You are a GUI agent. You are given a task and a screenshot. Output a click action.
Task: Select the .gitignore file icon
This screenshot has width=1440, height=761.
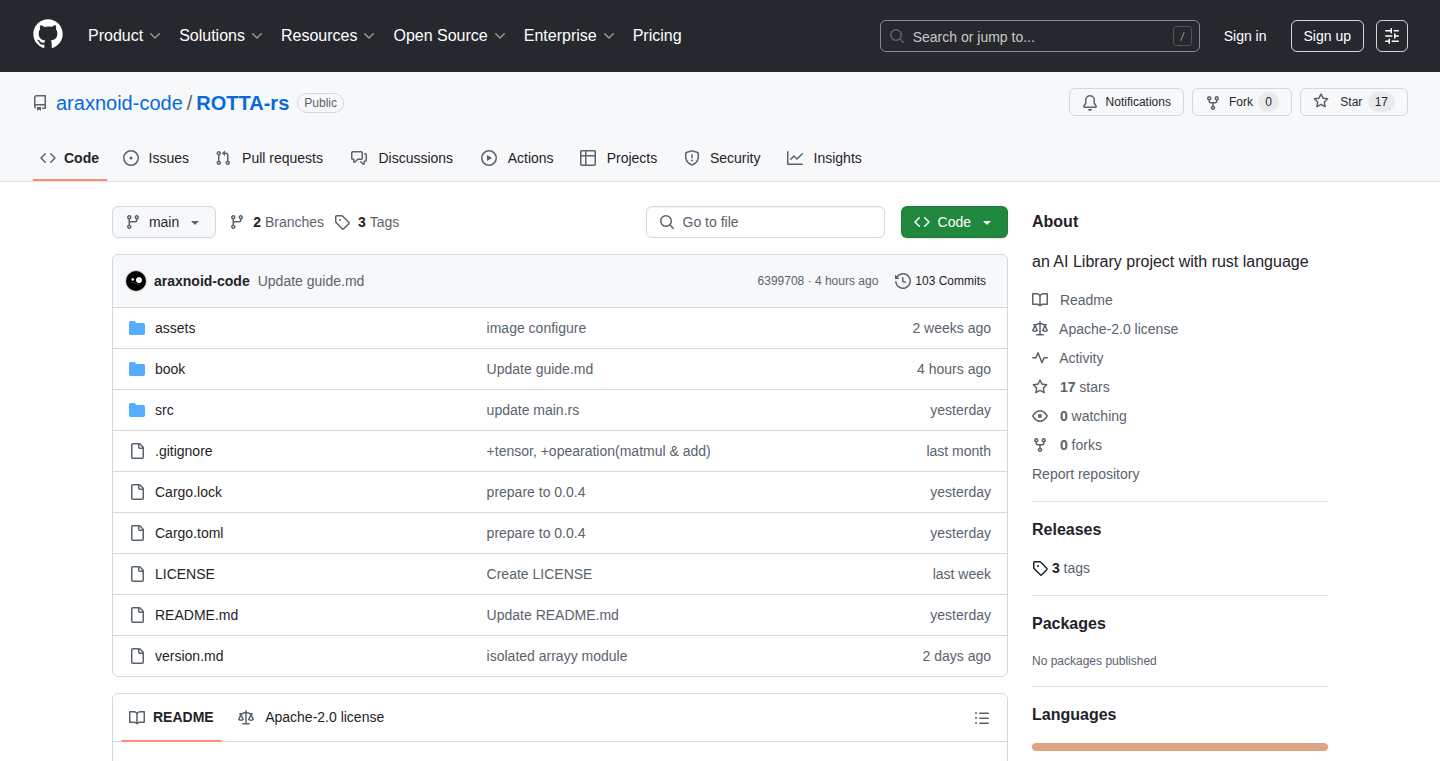point(137,451)
